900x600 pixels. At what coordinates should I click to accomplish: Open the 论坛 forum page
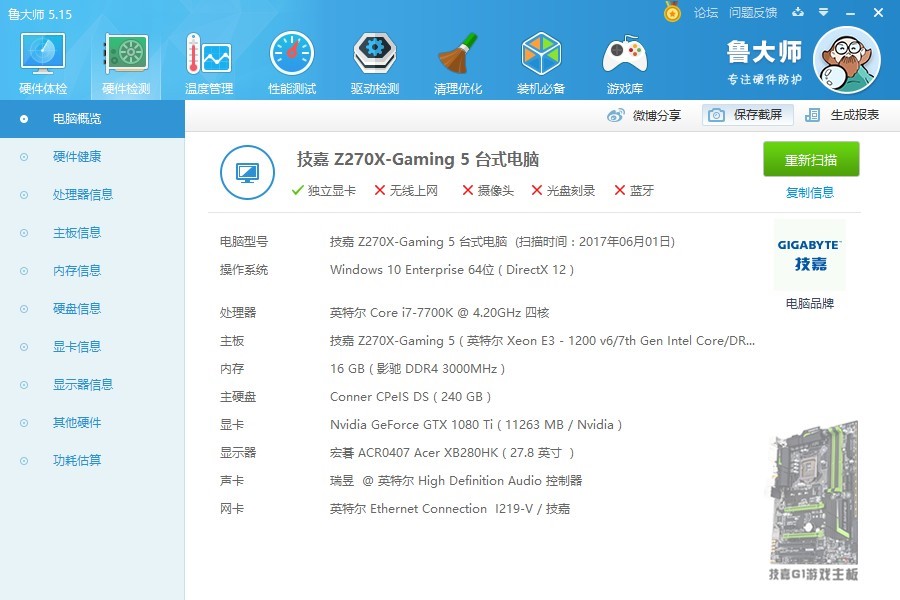tap(706, 13)
